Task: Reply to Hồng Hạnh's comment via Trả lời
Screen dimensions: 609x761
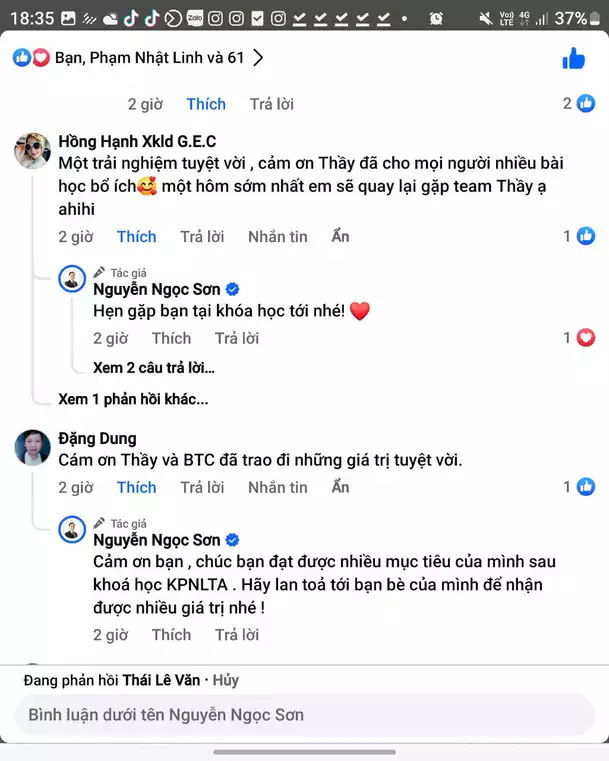Action: tap(202, 236)
